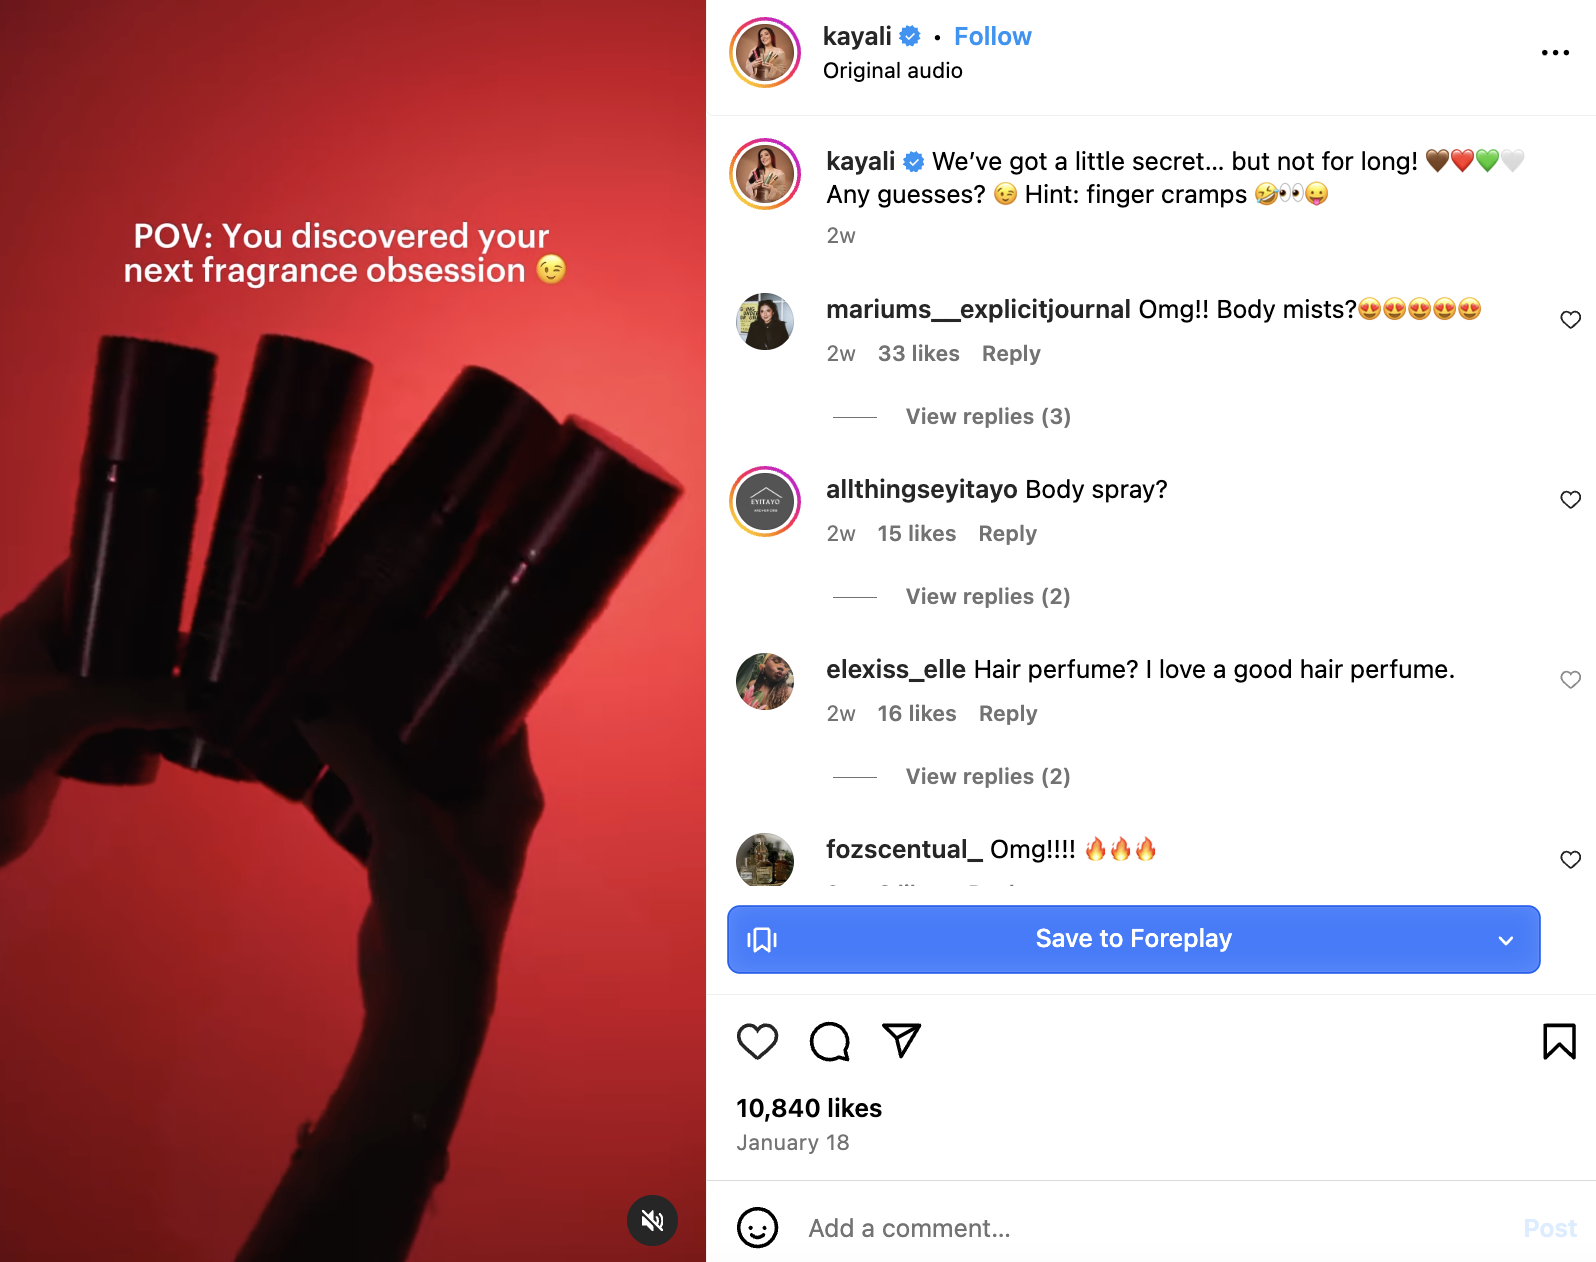Click kayali verified badge in header
The height and width of the screenshot is (1262, 1596).
click(910, 36)
